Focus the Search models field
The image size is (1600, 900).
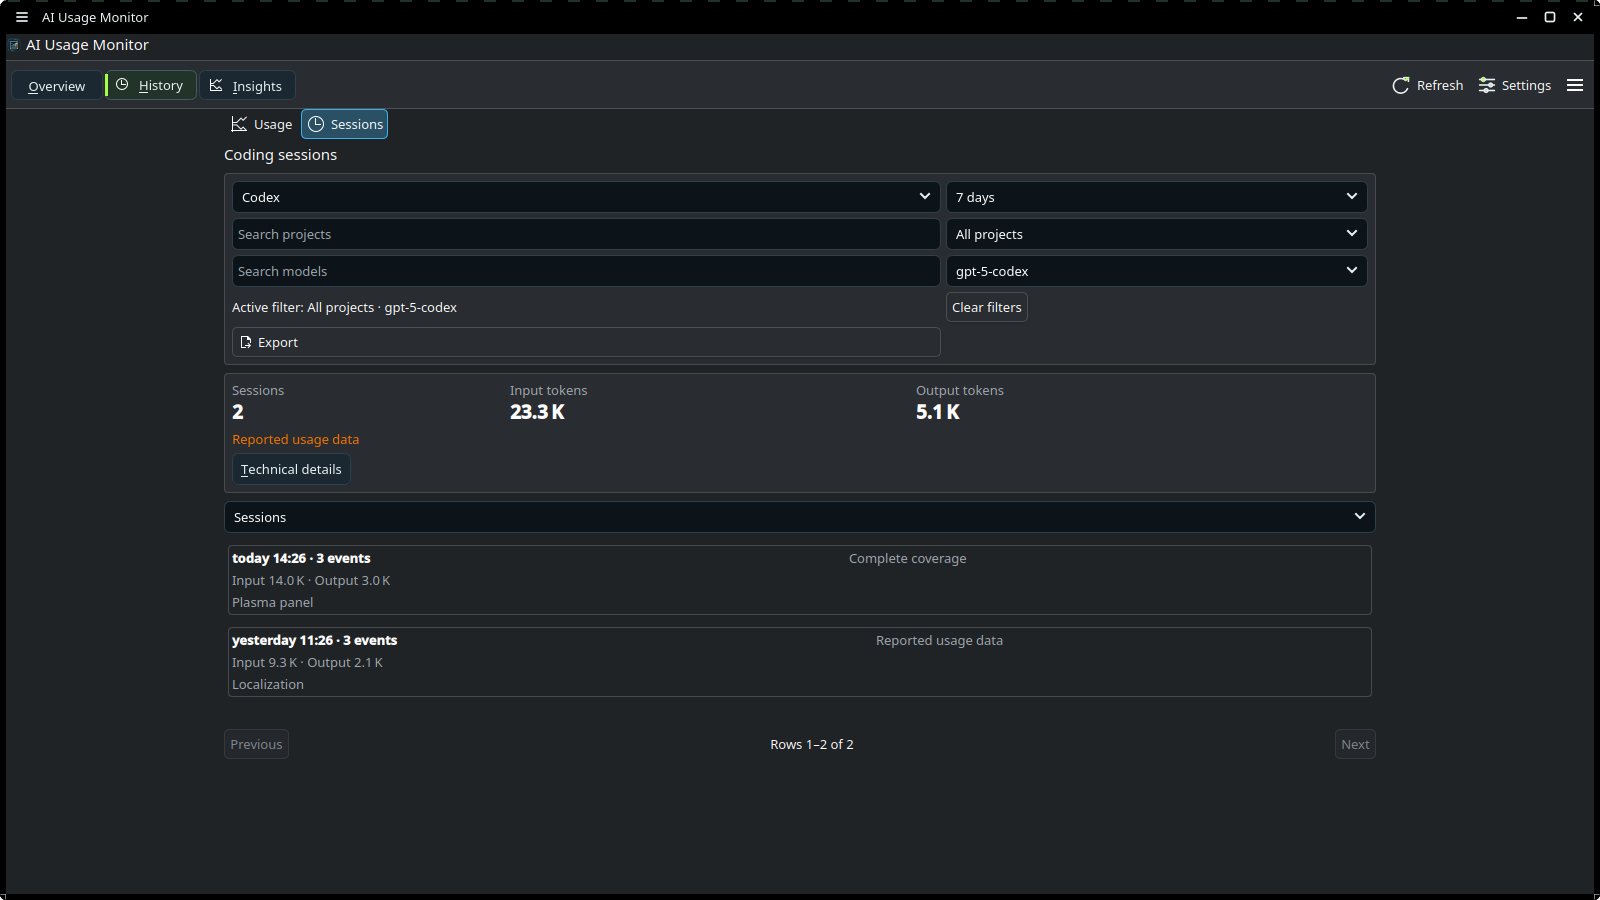(586, 271)
